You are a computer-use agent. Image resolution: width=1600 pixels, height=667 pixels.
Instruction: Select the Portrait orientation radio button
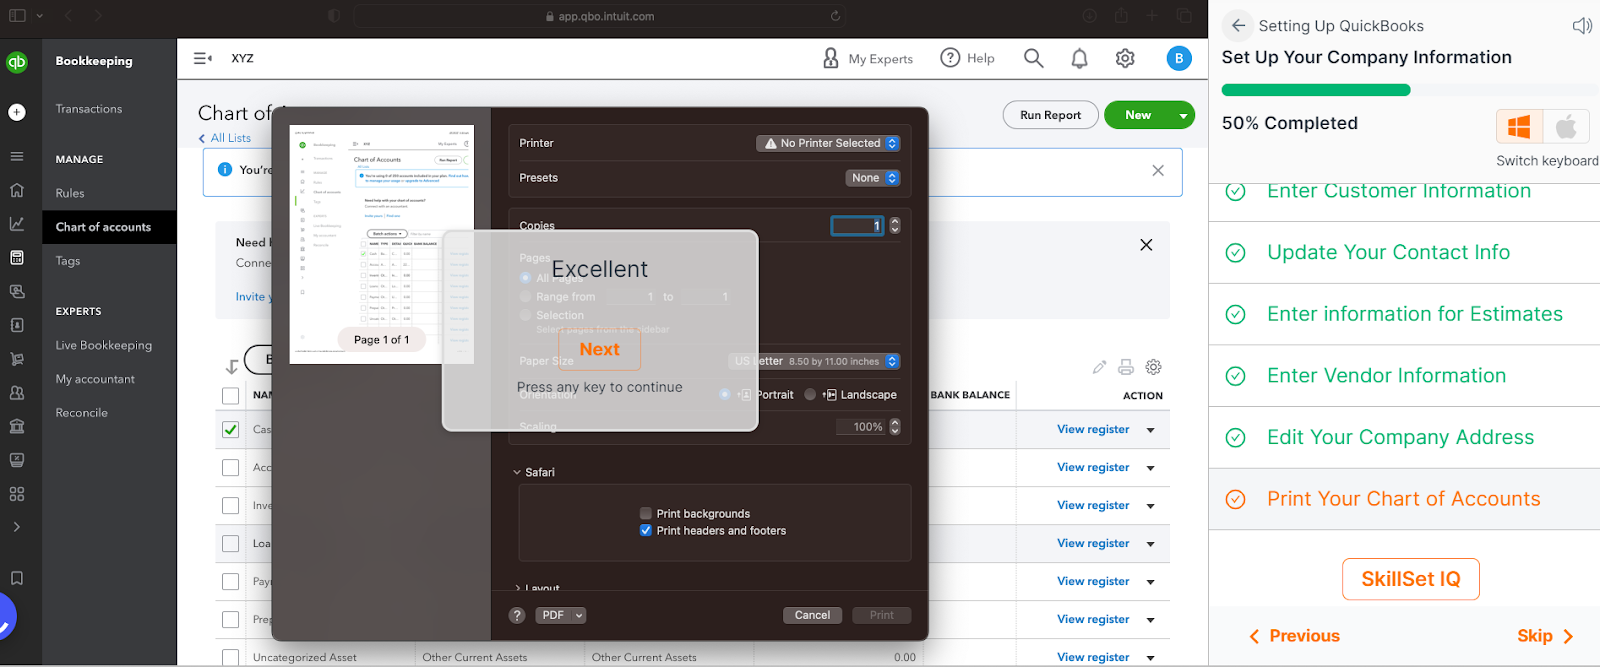[x=725, y=395]
